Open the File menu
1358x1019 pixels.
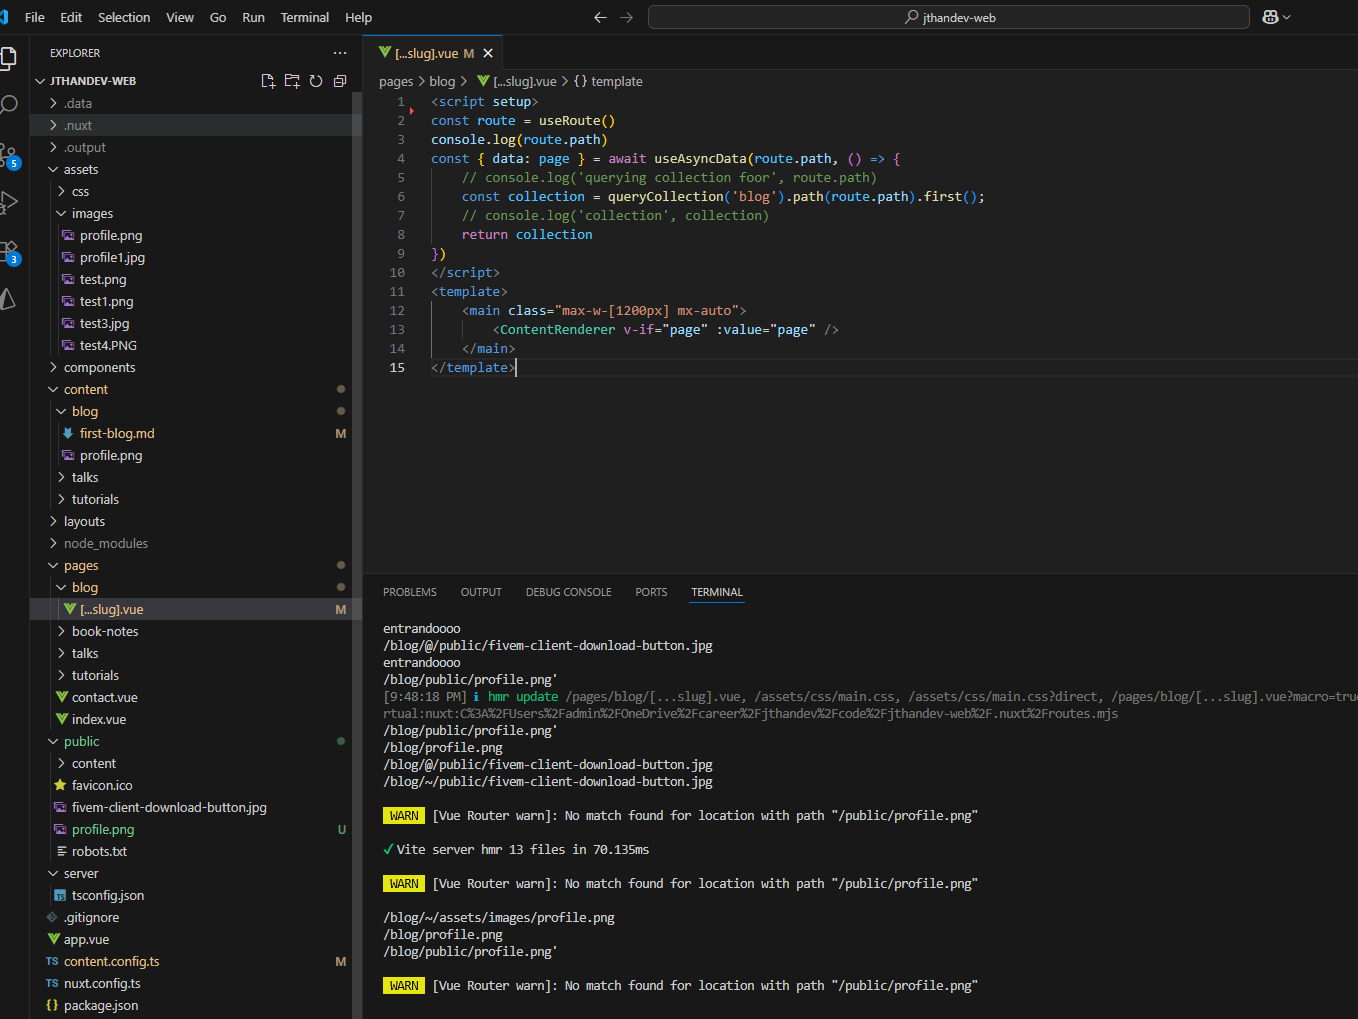pos(35,17)
